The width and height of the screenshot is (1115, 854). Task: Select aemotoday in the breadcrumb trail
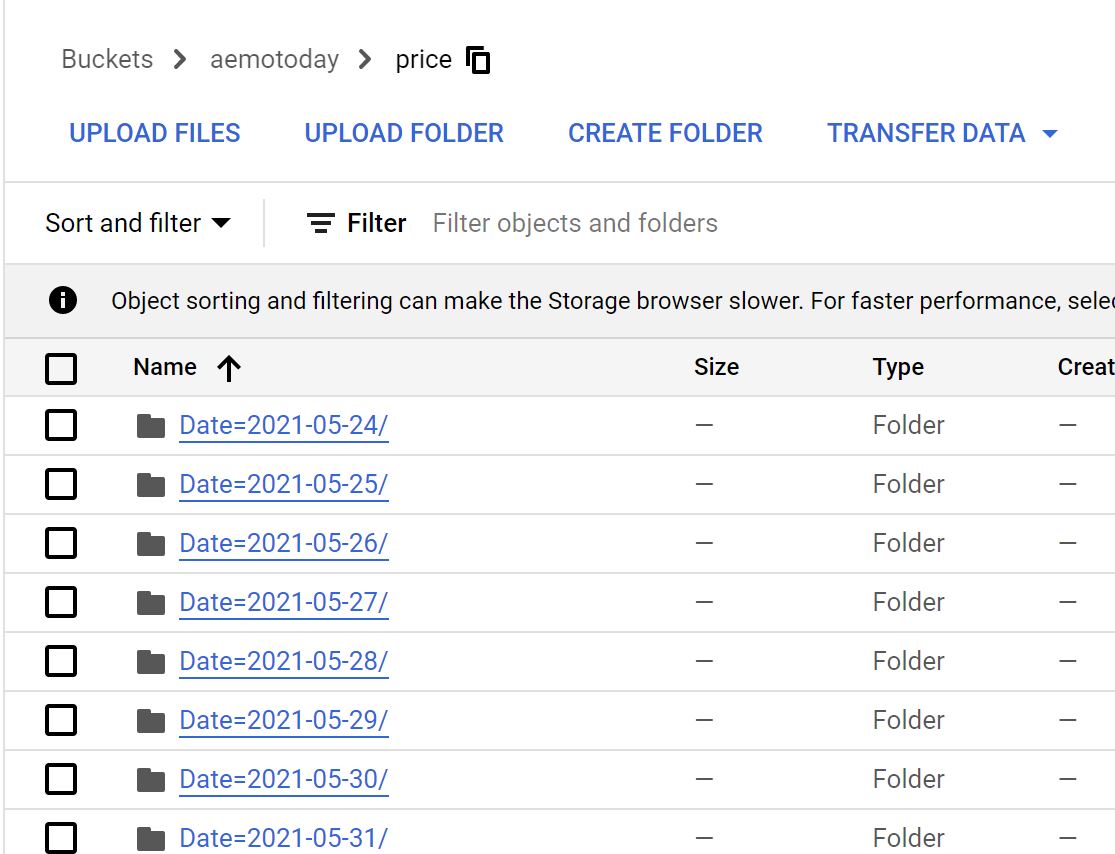pos(274,59)
